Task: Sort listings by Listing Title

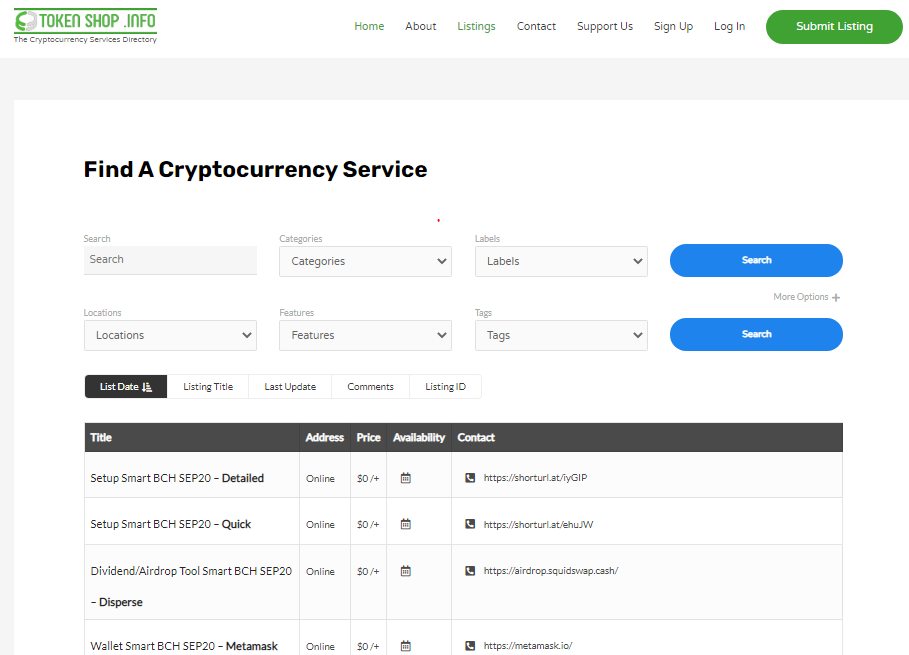Action: point(208,387)
